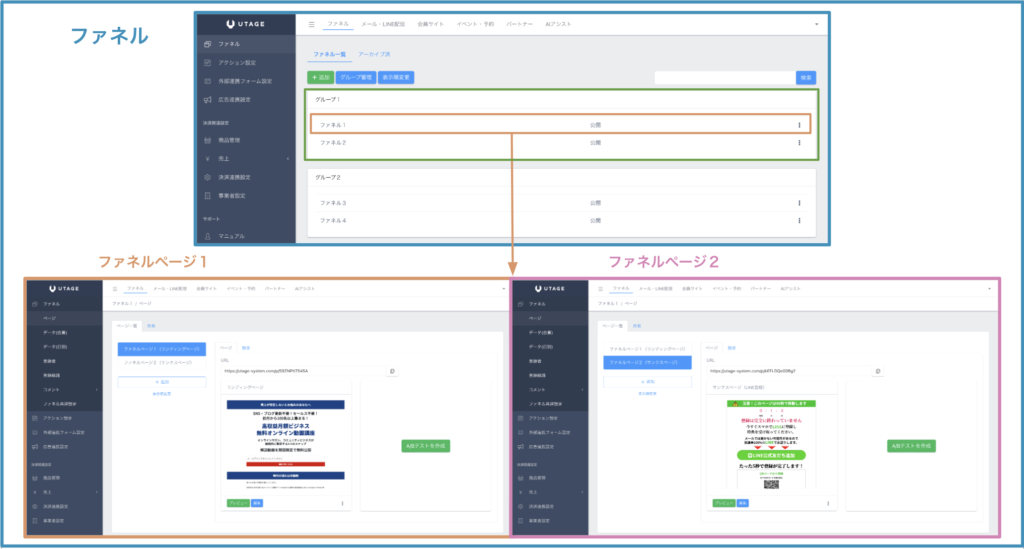
Task: Click the グループ管理 button
Action: pyautogui.click(x=357, y=77)
